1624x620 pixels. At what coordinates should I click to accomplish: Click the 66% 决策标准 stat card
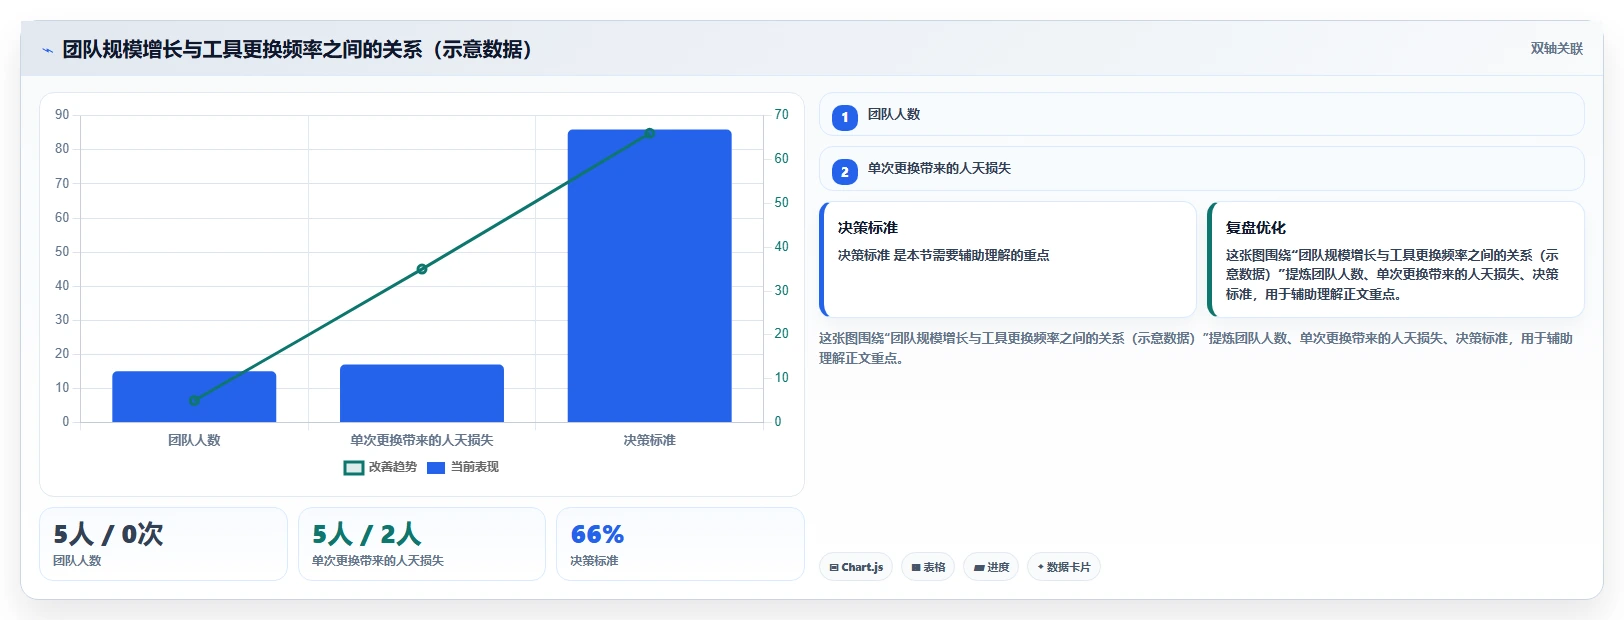tap(680, 544)
